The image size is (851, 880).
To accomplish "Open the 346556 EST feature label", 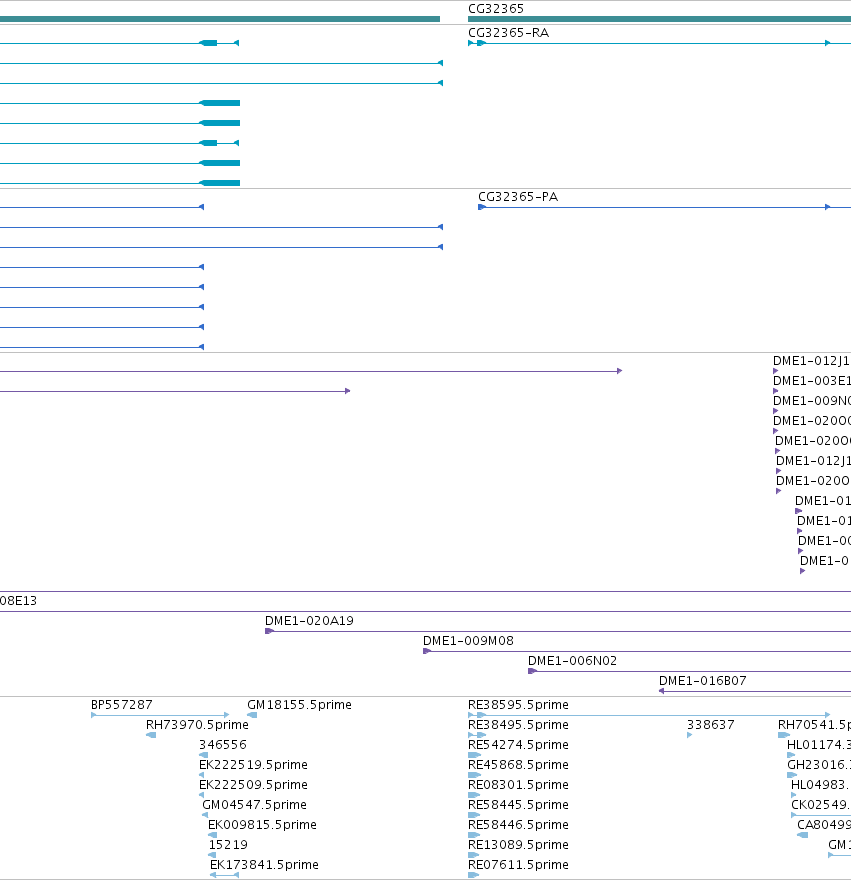I will pyautogui.click(x=223, y=745).
